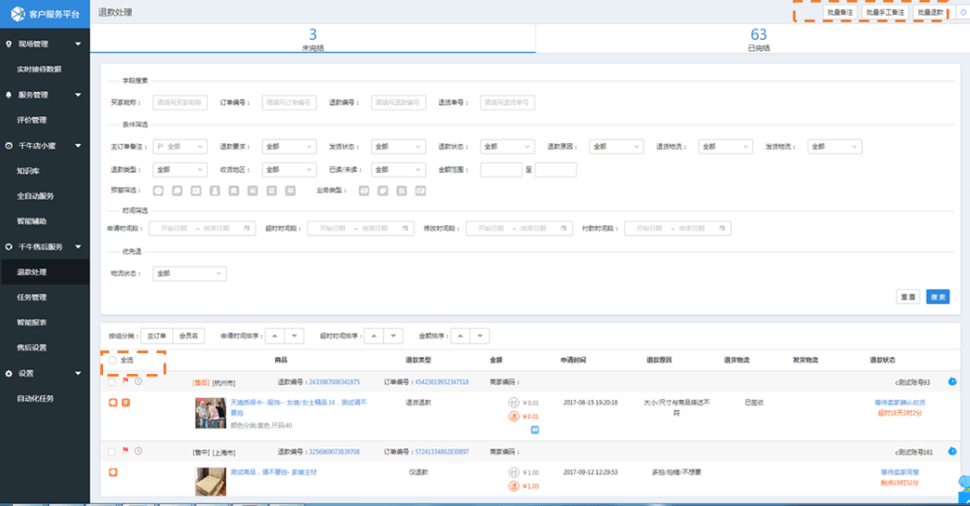
Task: Open the product thumbnail in the 杭州市 order
Action: 210,413
